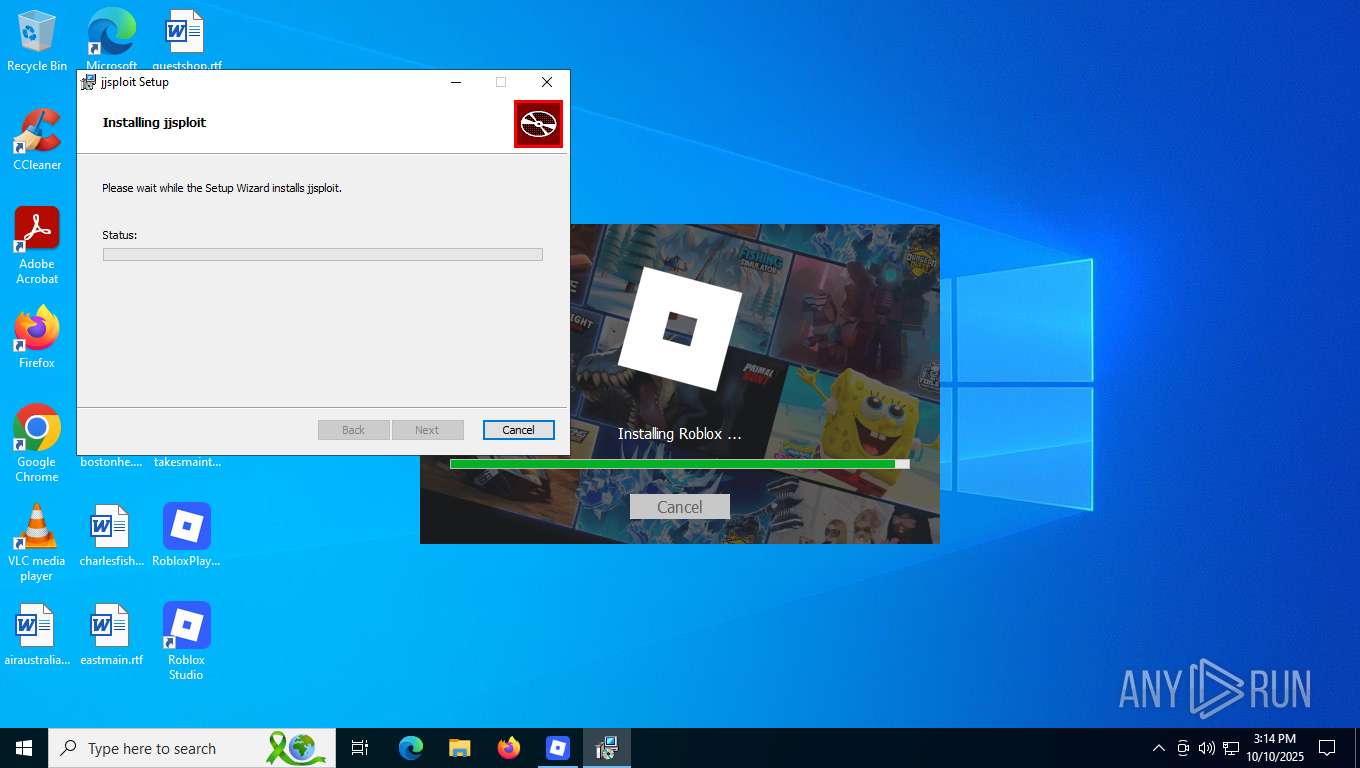Open the airaustralia document on desktop
Screen dimensions: 1360x768
[37, 635]
